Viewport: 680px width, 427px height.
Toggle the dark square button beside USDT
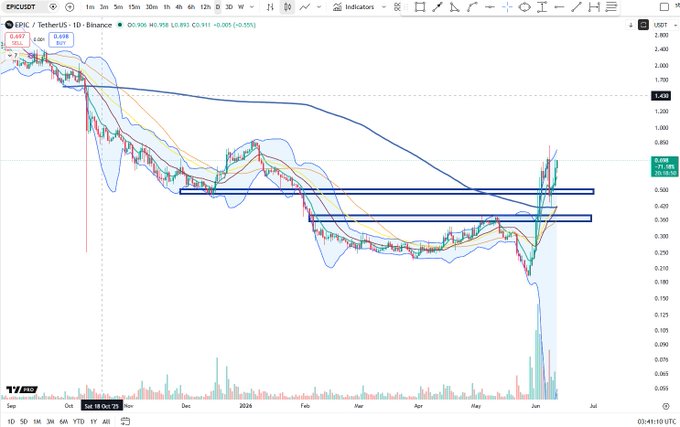[x=644, y=25]
